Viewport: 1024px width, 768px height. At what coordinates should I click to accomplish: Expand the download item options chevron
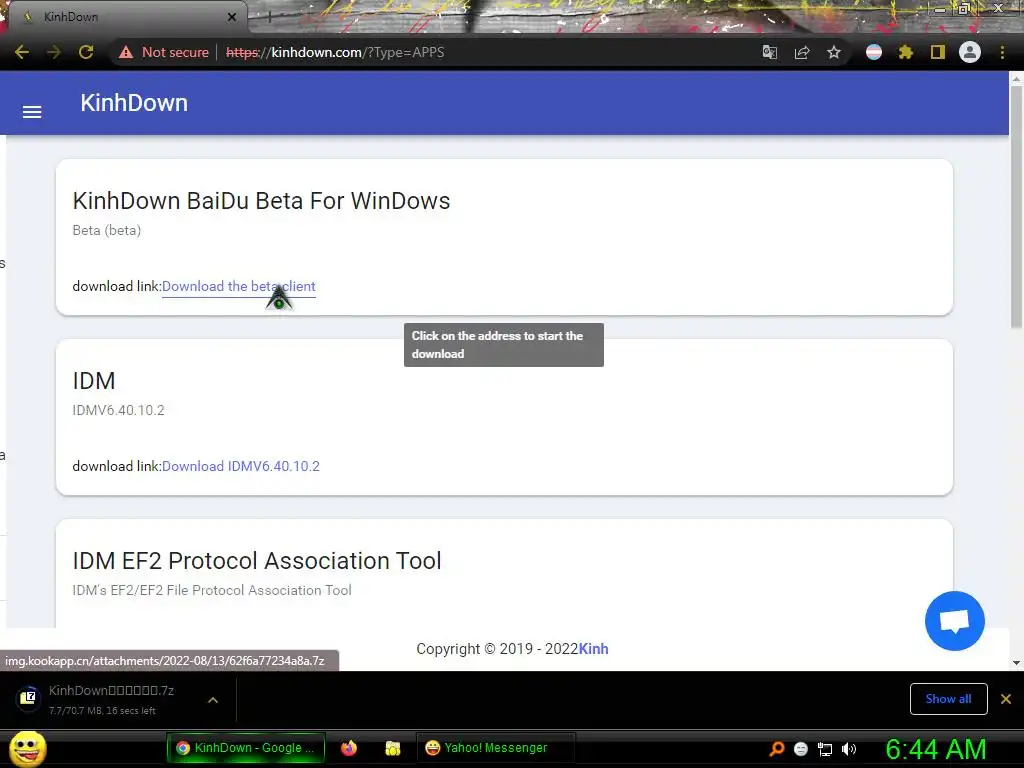[x=213, y=700]
